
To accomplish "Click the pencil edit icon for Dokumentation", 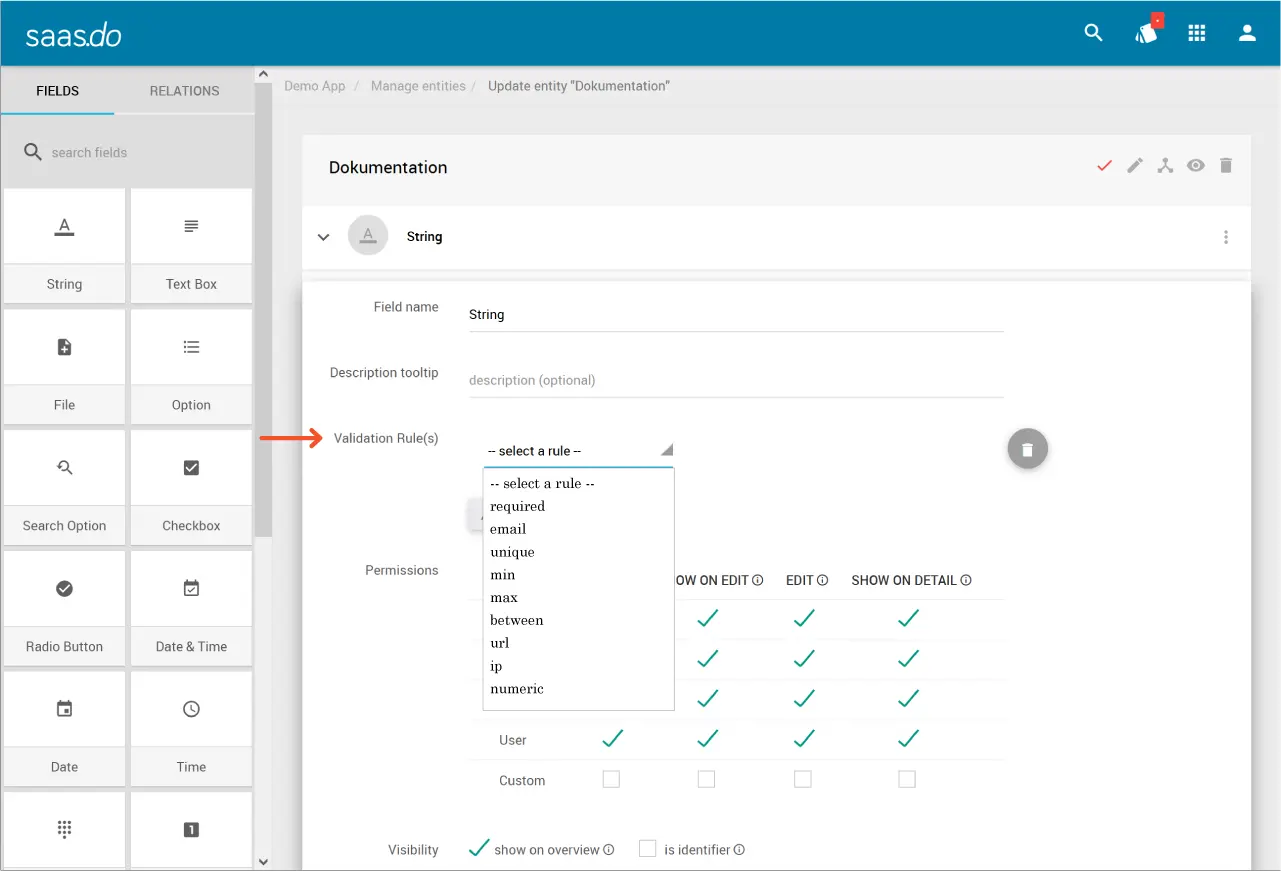I will click(x=1134, y=166).
